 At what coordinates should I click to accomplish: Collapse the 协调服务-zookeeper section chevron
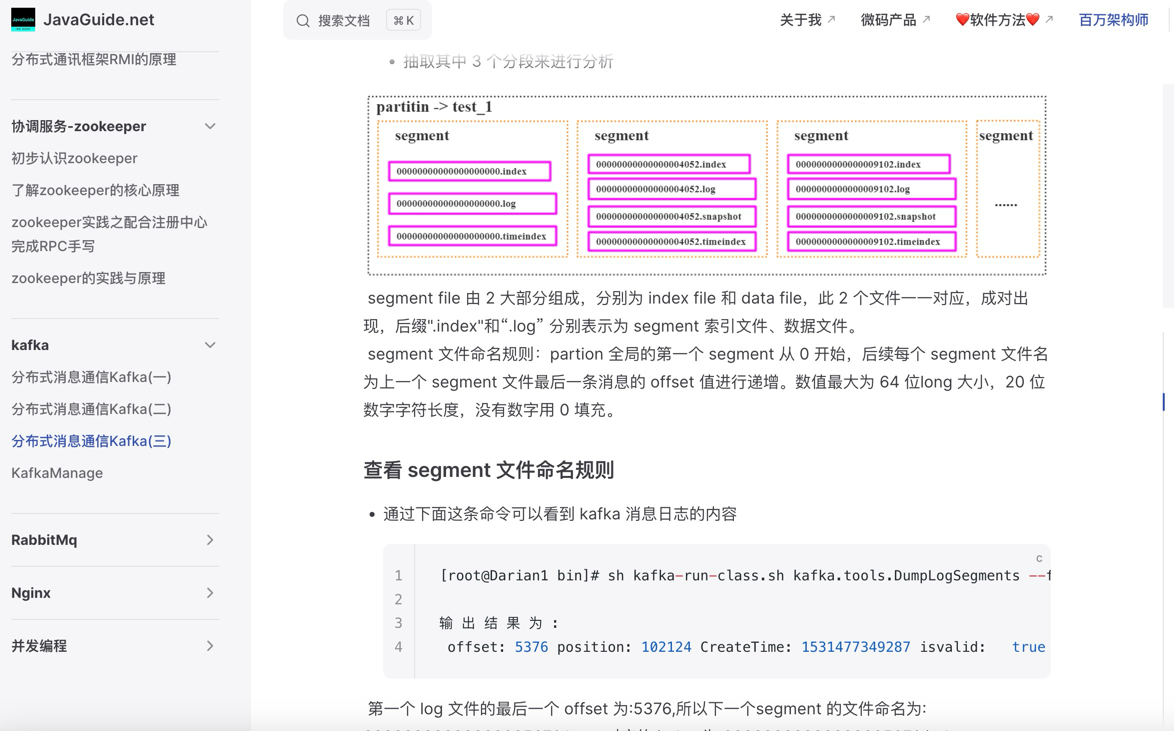[210, 127]
